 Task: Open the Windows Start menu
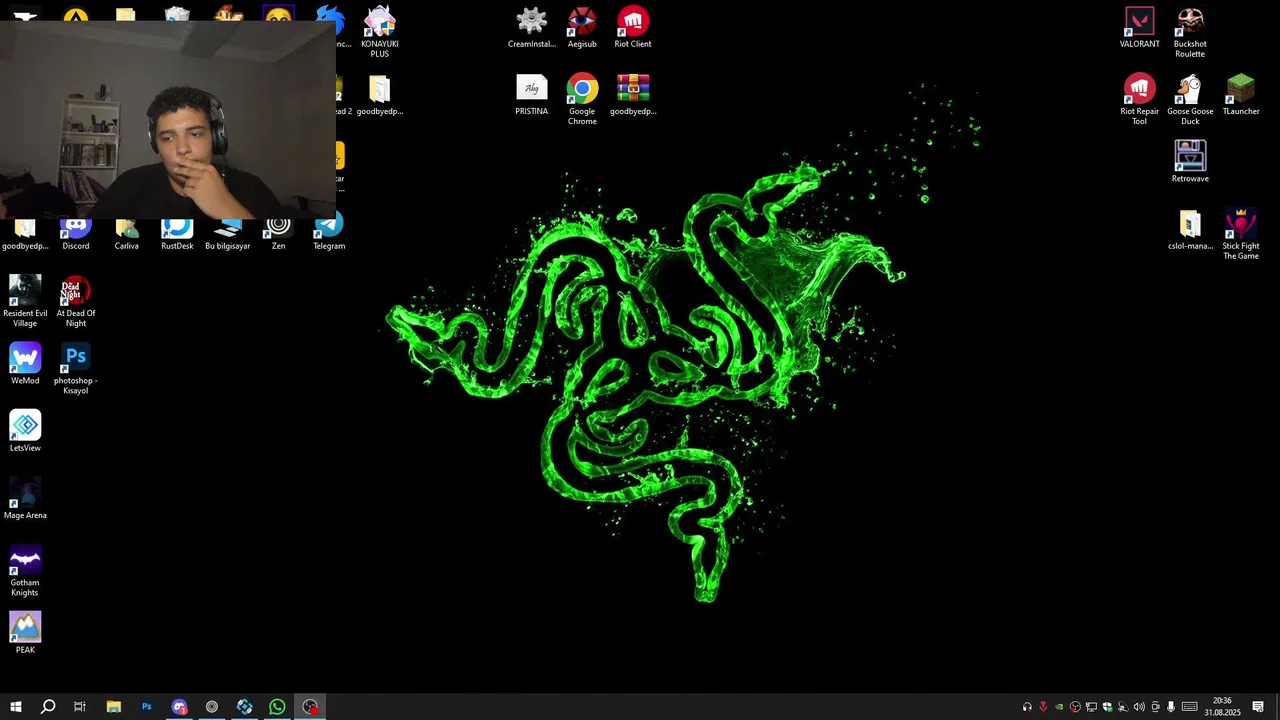16,707
